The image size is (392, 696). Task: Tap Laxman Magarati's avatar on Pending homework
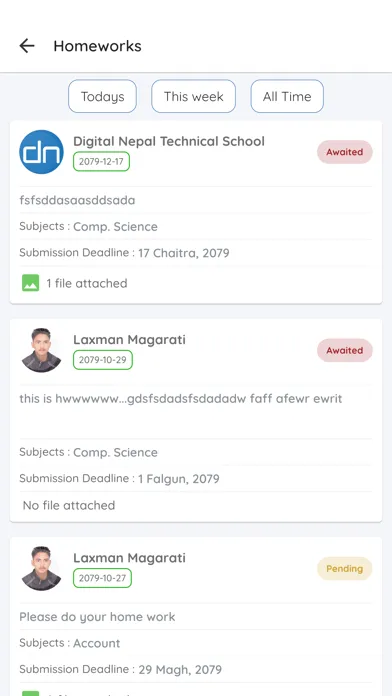(x=41, y=569)
